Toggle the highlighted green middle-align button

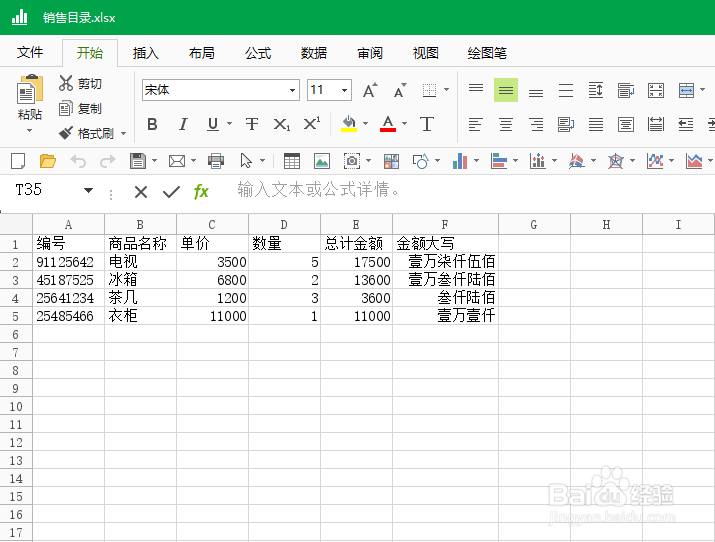point(506,90)
